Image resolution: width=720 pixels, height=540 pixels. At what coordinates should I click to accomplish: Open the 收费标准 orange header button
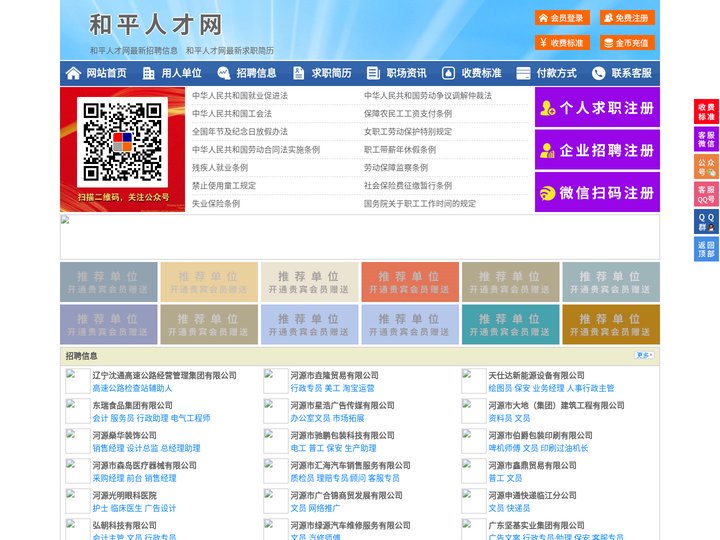(x=562, y=43)
